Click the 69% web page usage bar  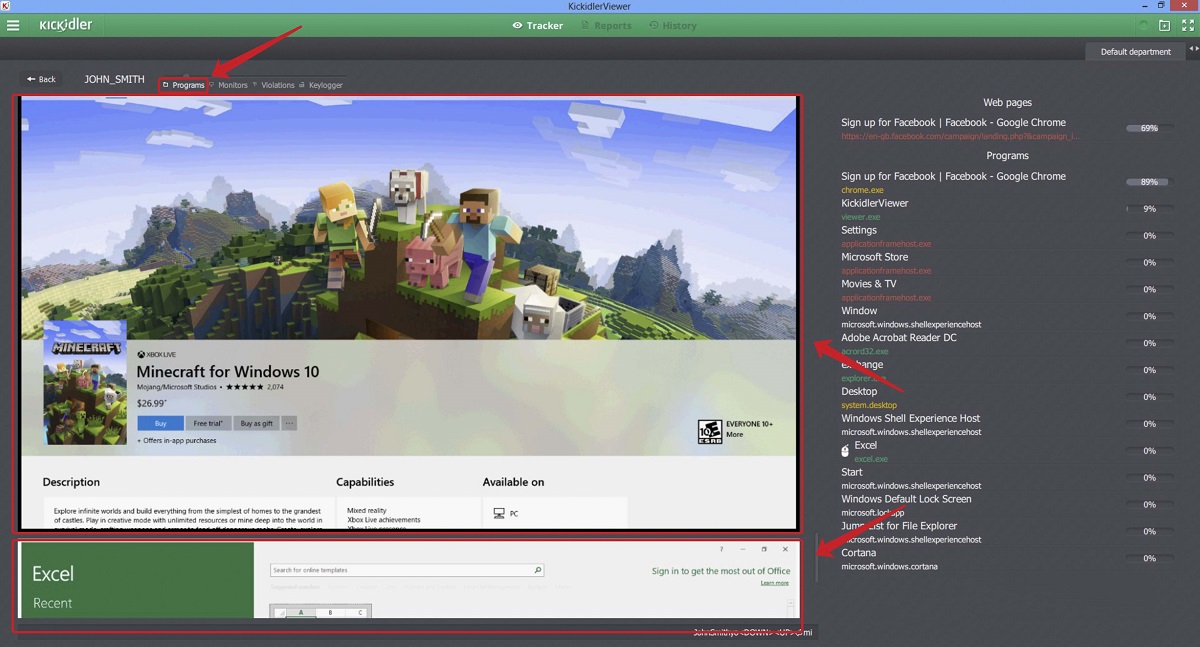1149,128
